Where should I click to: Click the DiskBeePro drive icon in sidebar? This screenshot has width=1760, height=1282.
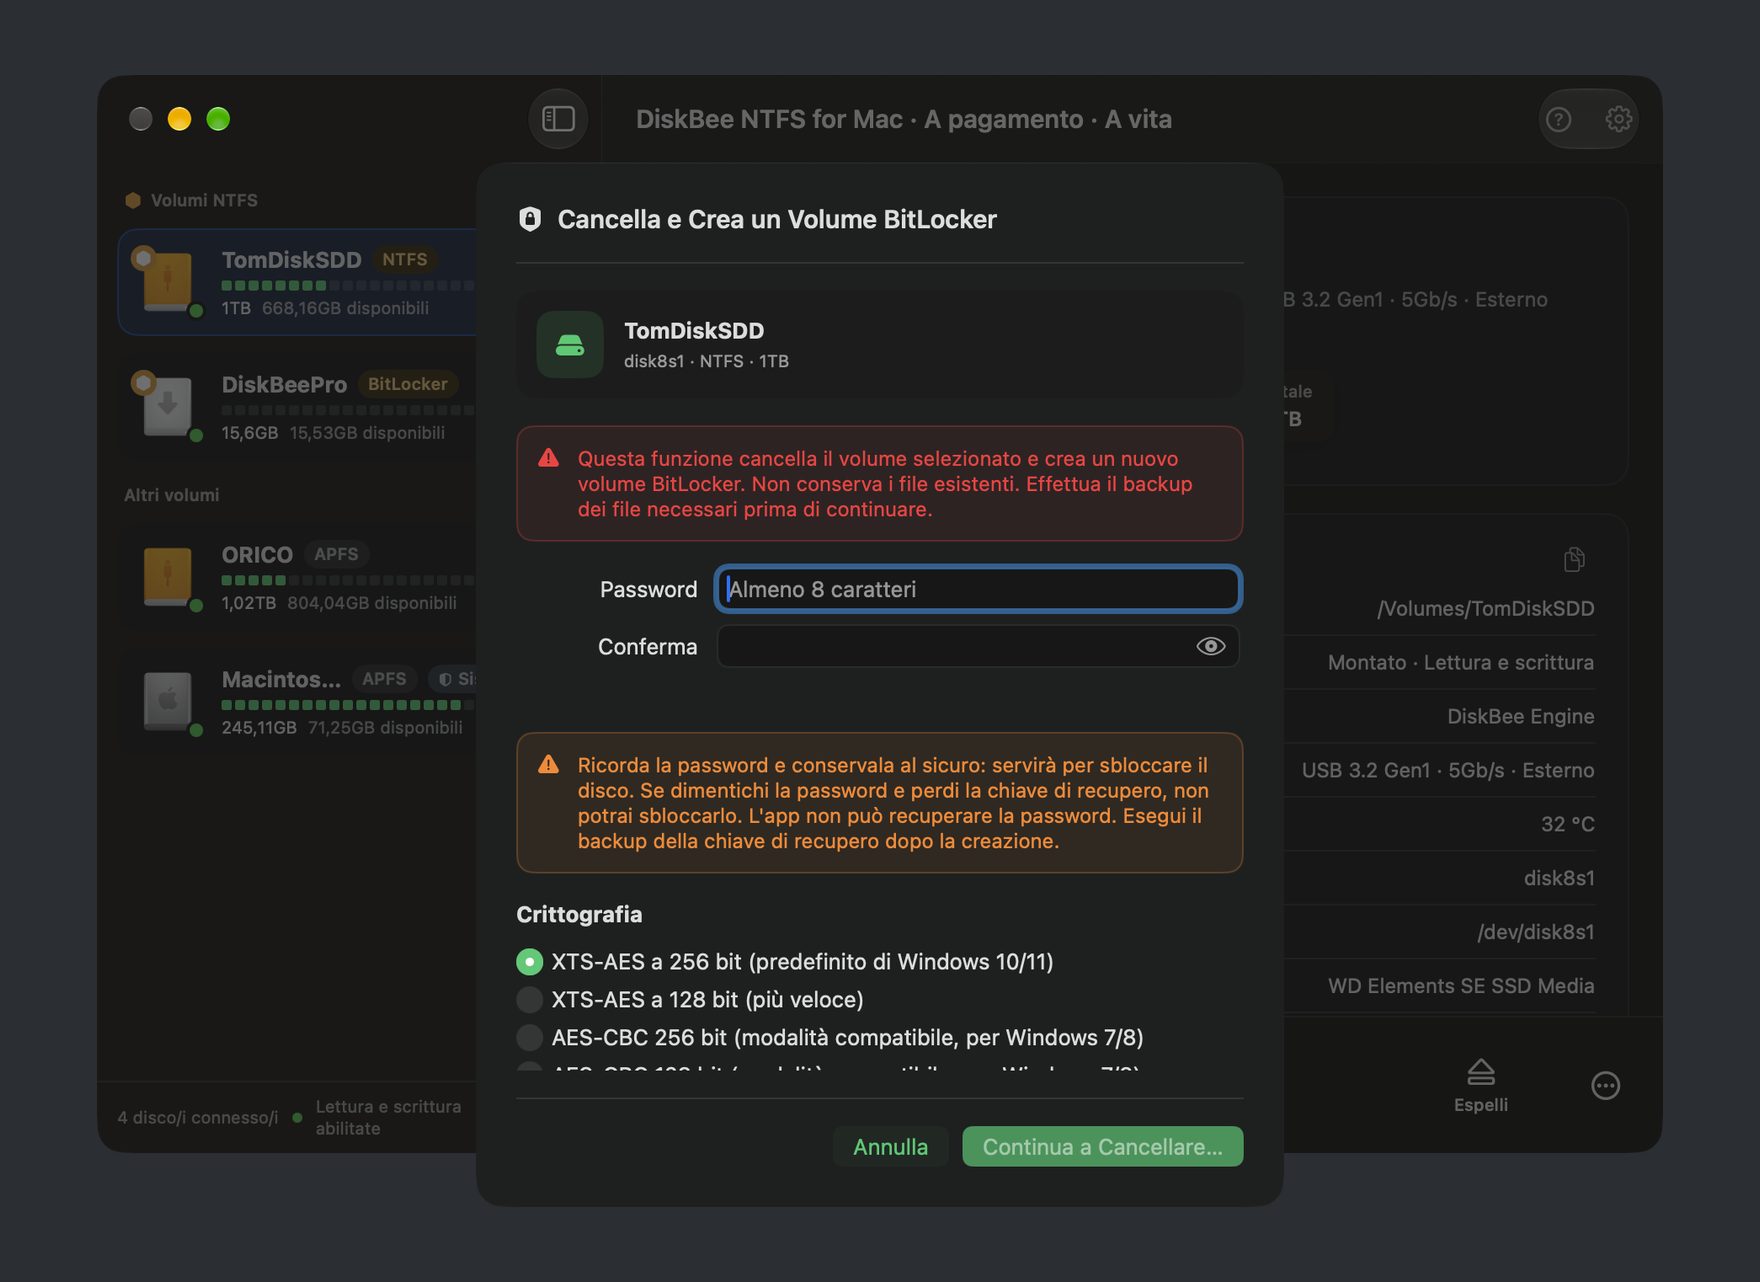click(167, 406)
